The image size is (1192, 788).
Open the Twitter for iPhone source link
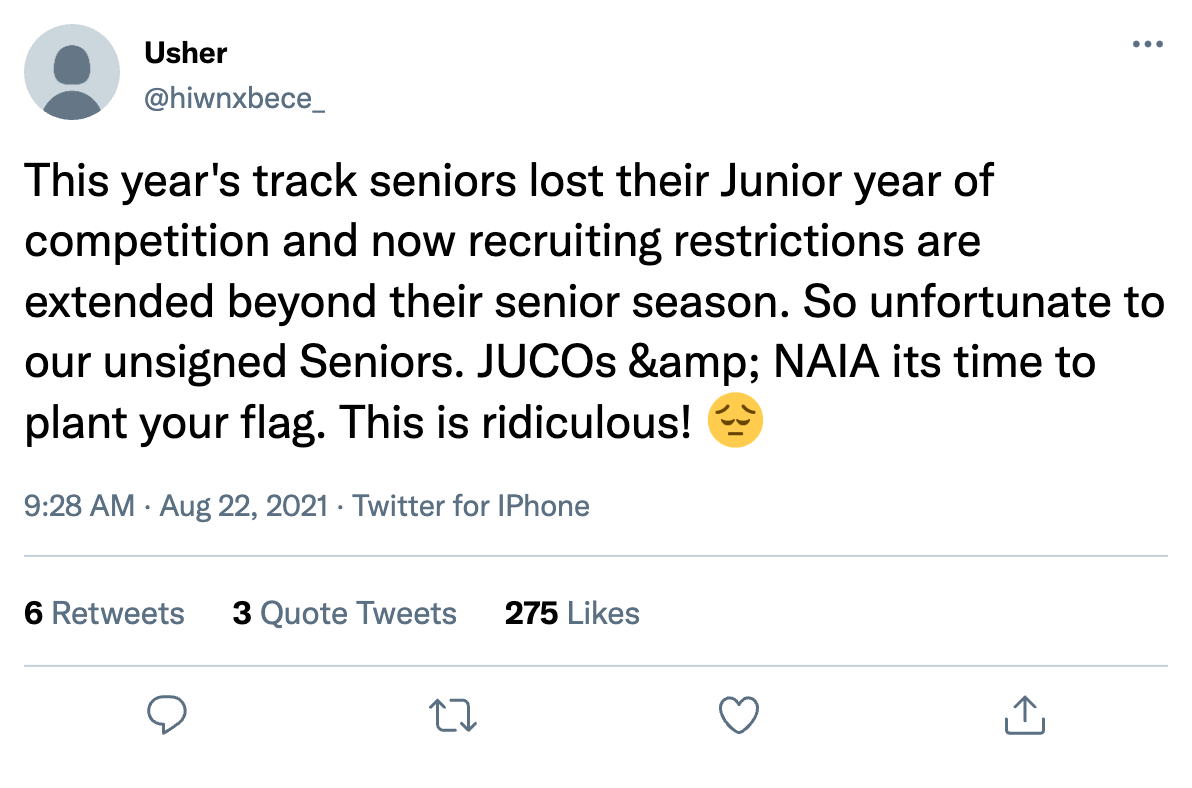coord(471,506)
